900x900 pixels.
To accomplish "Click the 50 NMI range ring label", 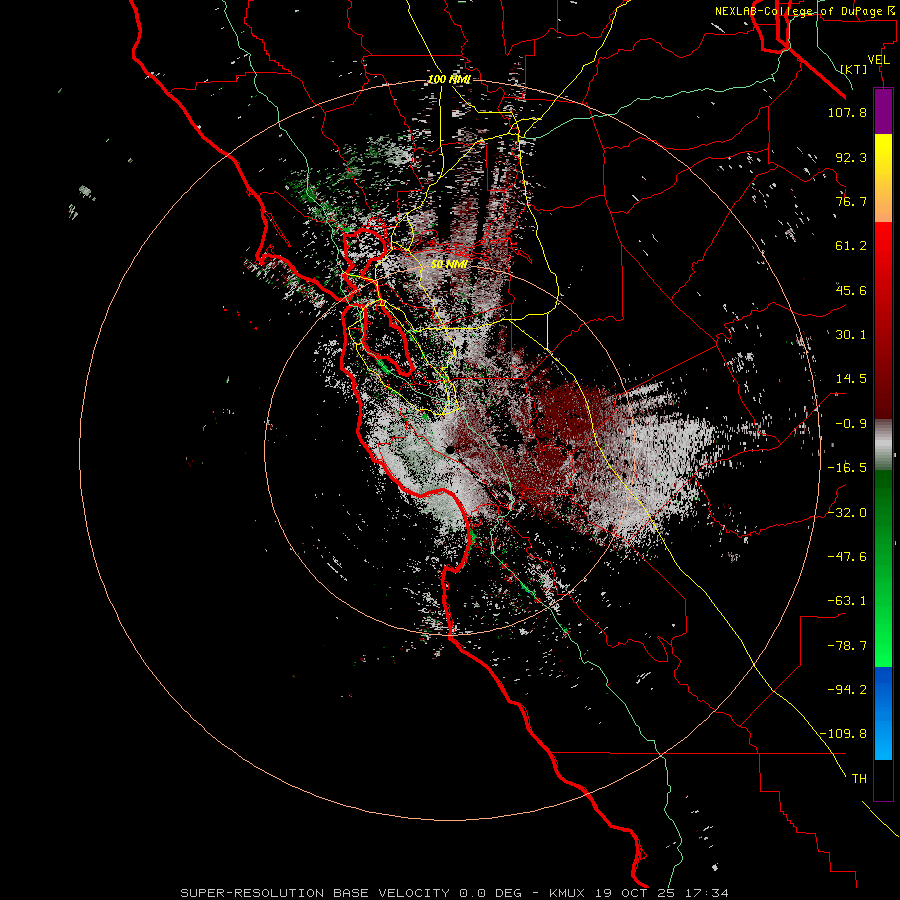I will click(x=449, y=264).
